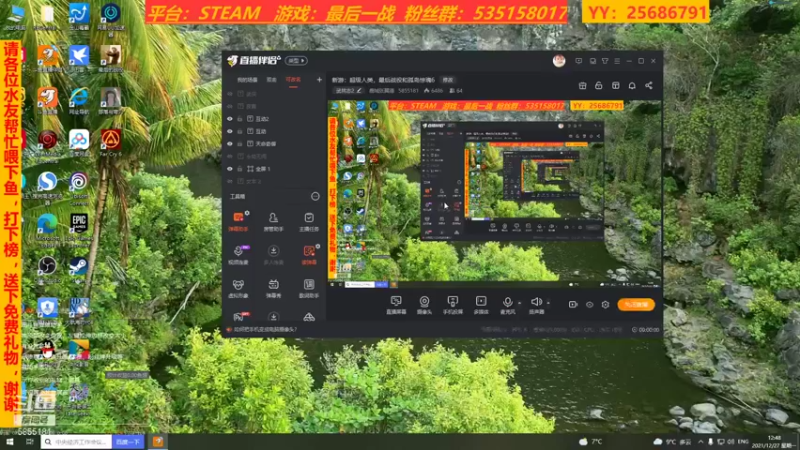This screenshot has height=450, width=800.
Task: Click the 修改 button after stream title
Action: coord(447,80)
